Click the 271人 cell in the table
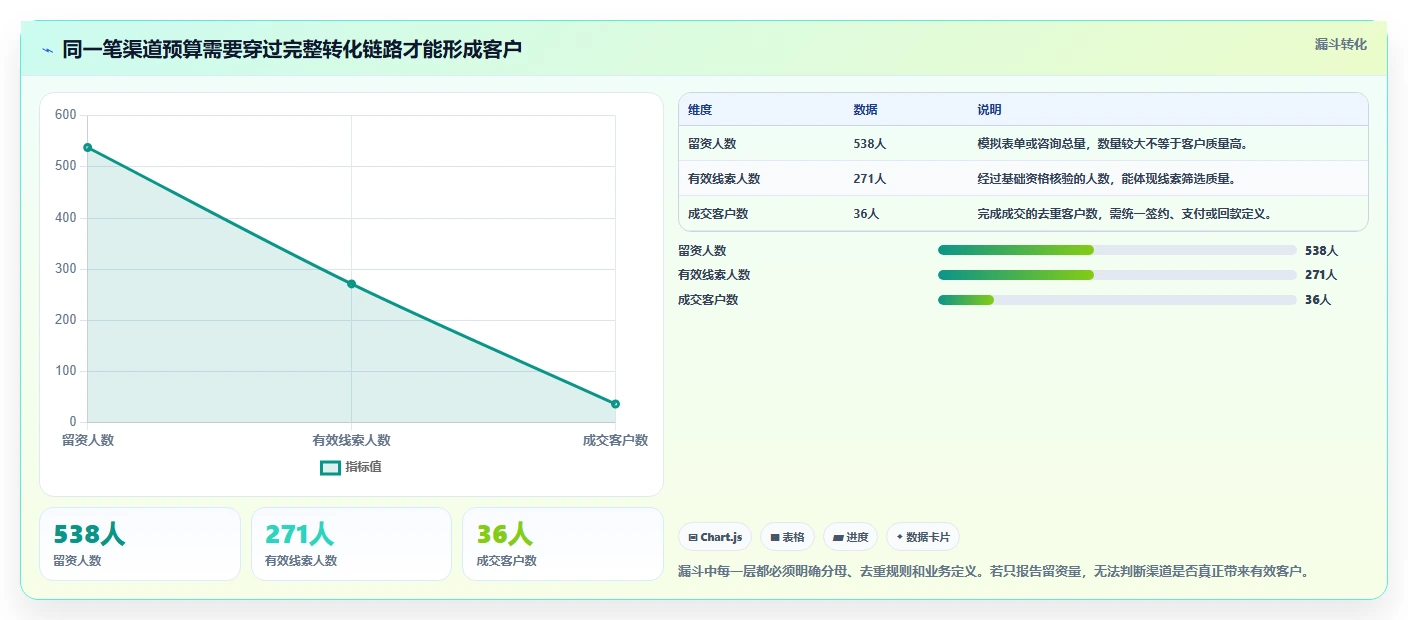Screen dimensions: 1408x620 [x=870, y=179]
